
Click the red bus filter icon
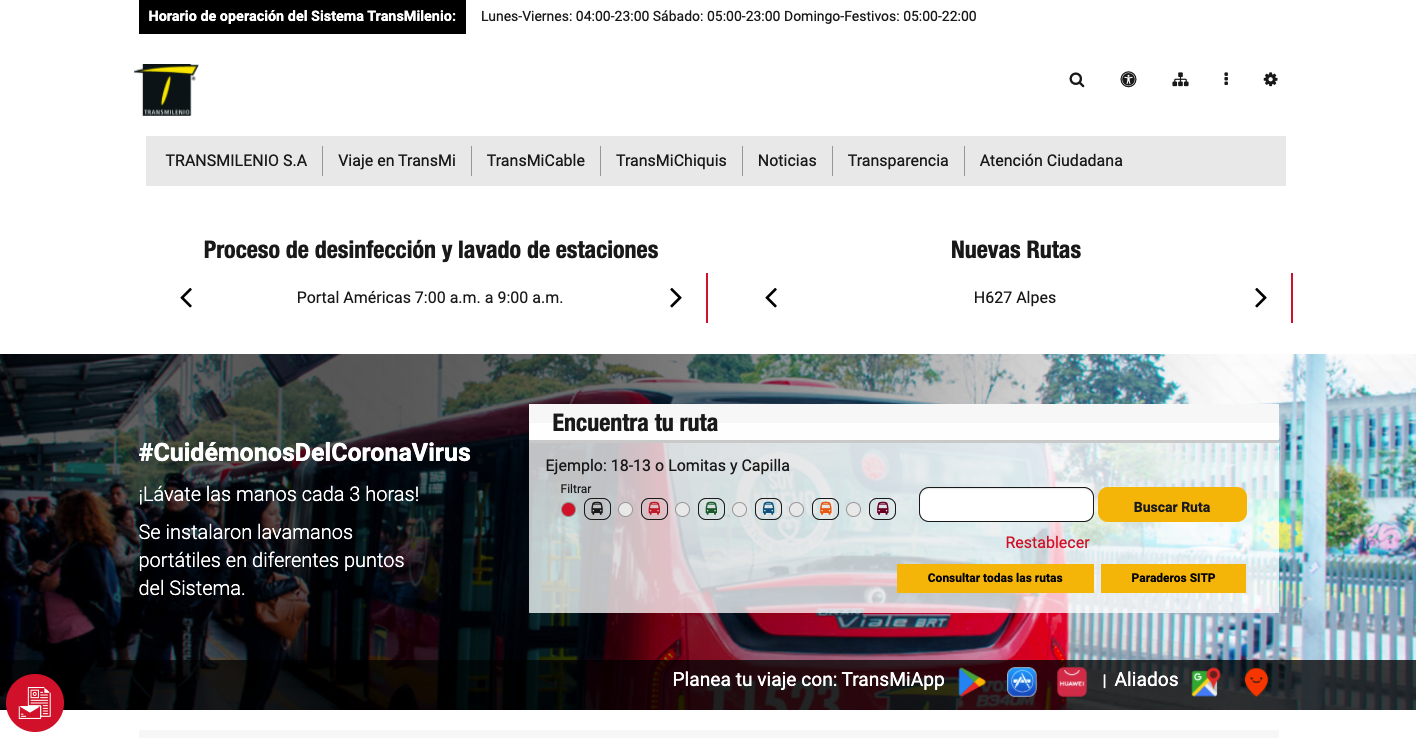pos(654,509)
